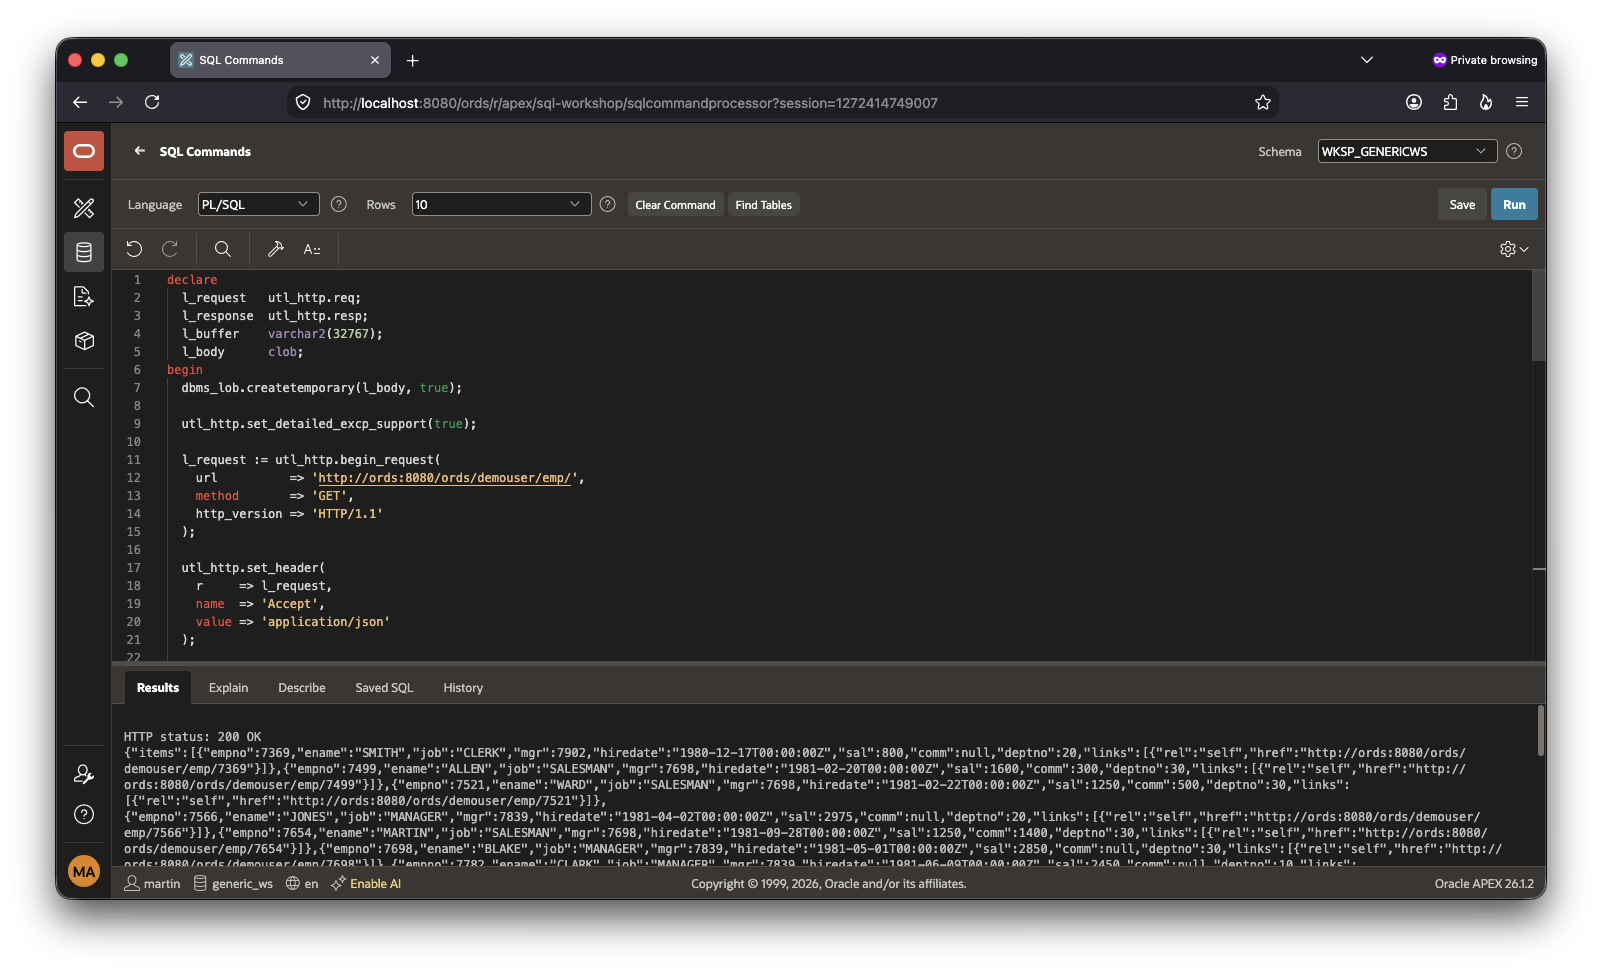Switch to the Describe tab
This screenshot has height=973, width=1602.
(302, 688)
